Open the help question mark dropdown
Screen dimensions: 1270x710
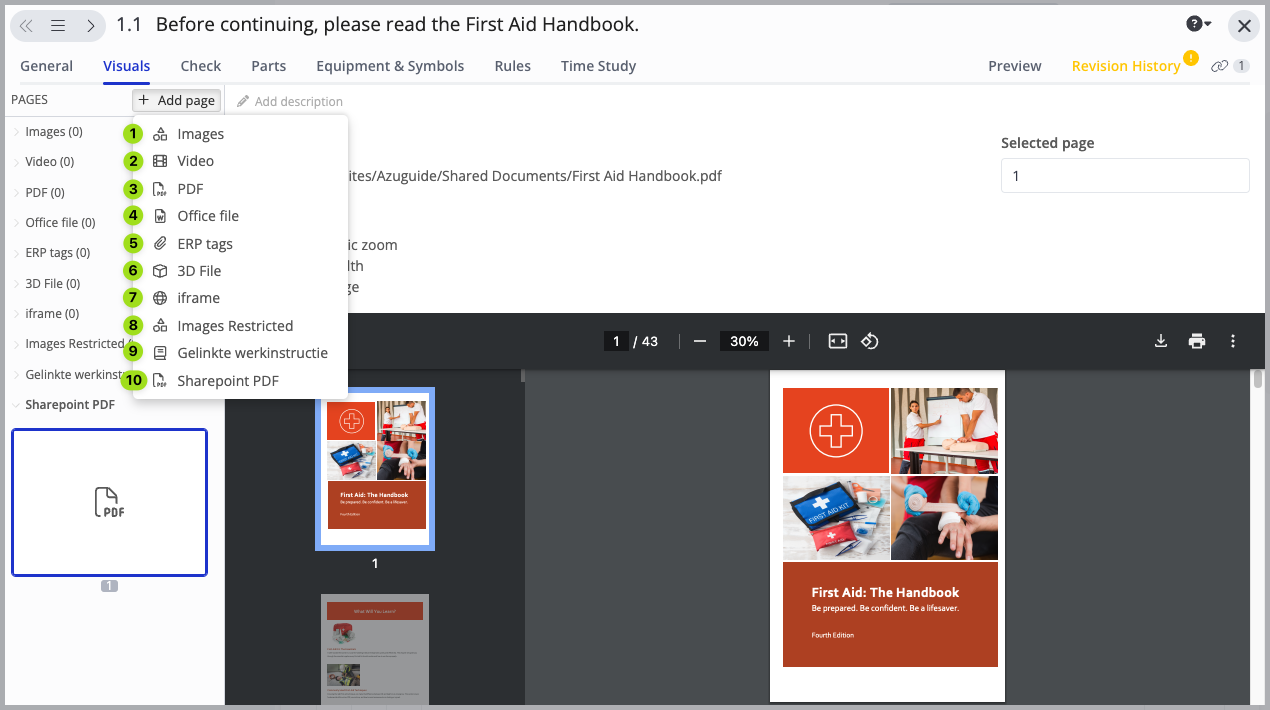click(x=1198, y=25)
